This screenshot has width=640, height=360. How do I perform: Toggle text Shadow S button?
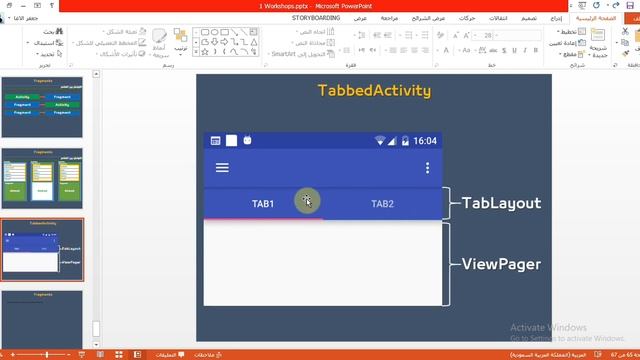[504, 50]
